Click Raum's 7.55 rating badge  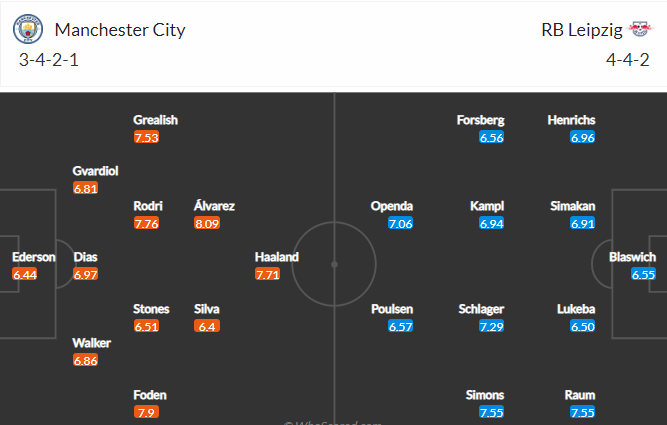coord(582,412)
